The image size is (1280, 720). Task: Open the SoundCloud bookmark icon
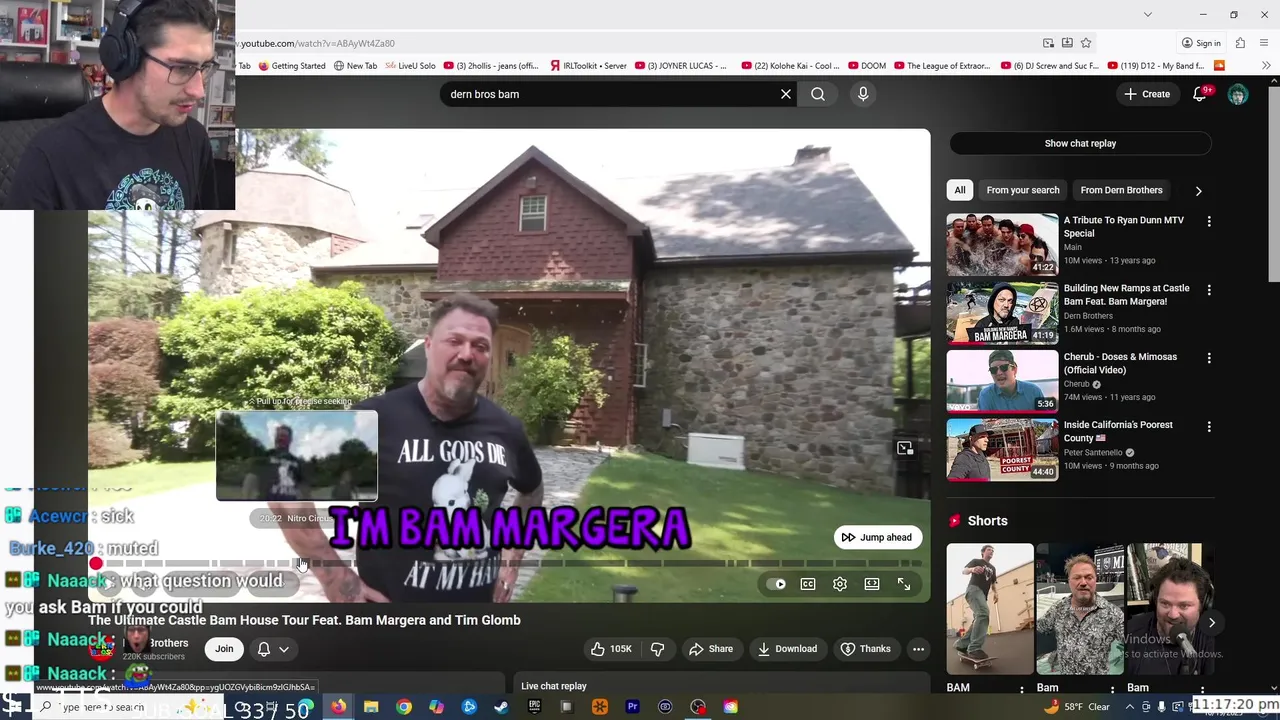click(x=1219, y=66)
